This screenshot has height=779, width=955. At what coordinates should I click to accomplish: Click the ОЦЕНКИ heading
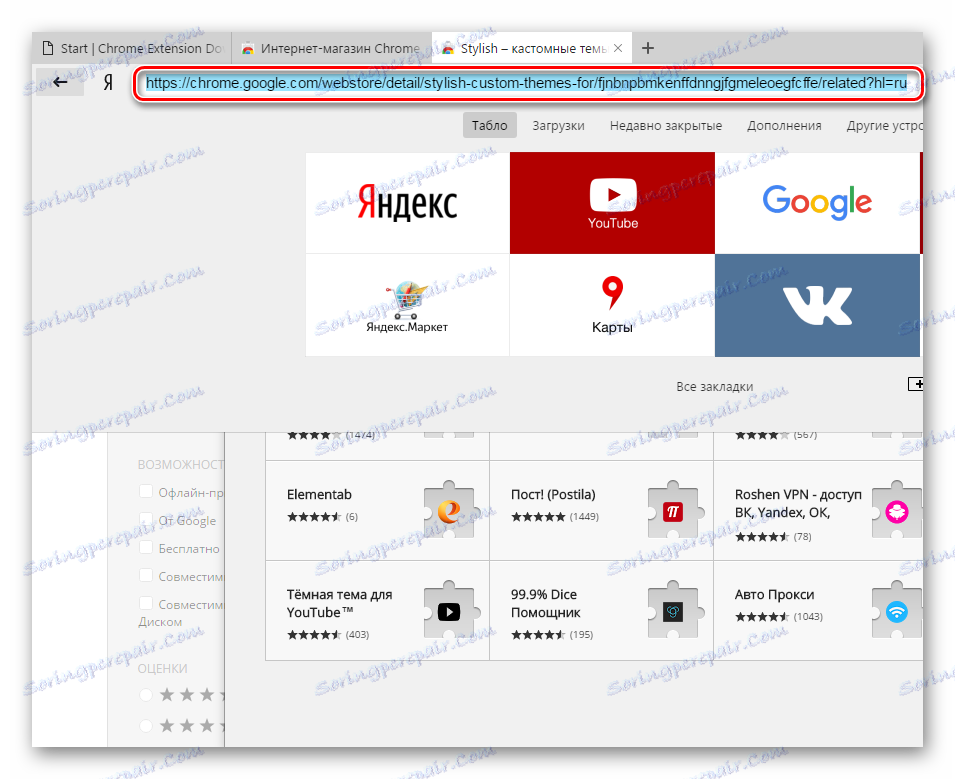163,669
